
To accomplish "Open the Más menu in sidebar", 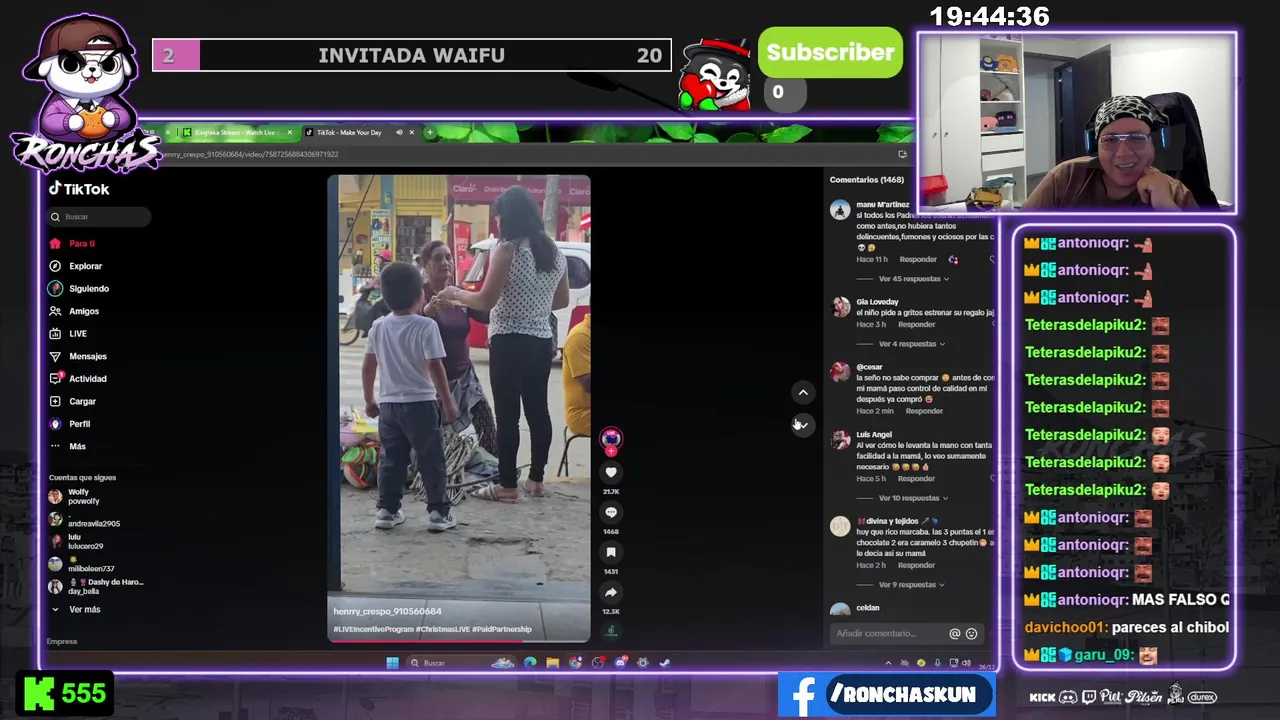I will click(68, 446).
